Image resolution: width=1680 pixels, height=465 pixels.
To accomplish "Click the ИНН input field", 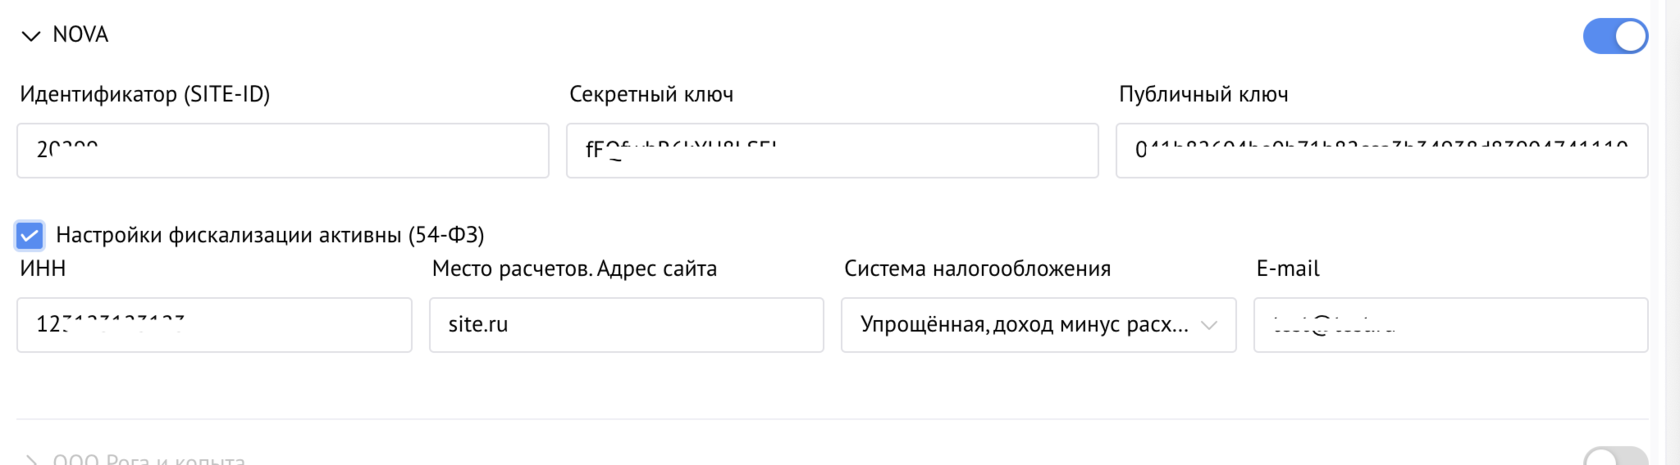I will pyautogui.click(x=214, y=325).
